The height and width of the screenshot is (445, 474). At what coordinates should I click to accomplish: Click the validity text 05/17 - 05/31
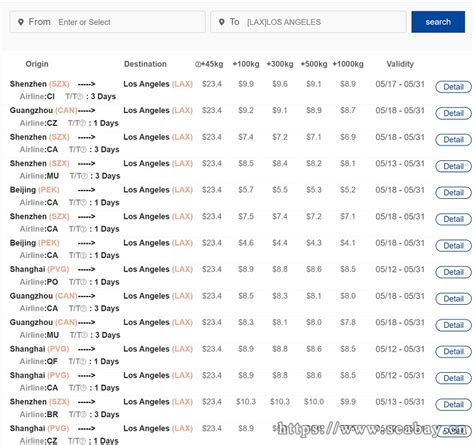point(400,84)
